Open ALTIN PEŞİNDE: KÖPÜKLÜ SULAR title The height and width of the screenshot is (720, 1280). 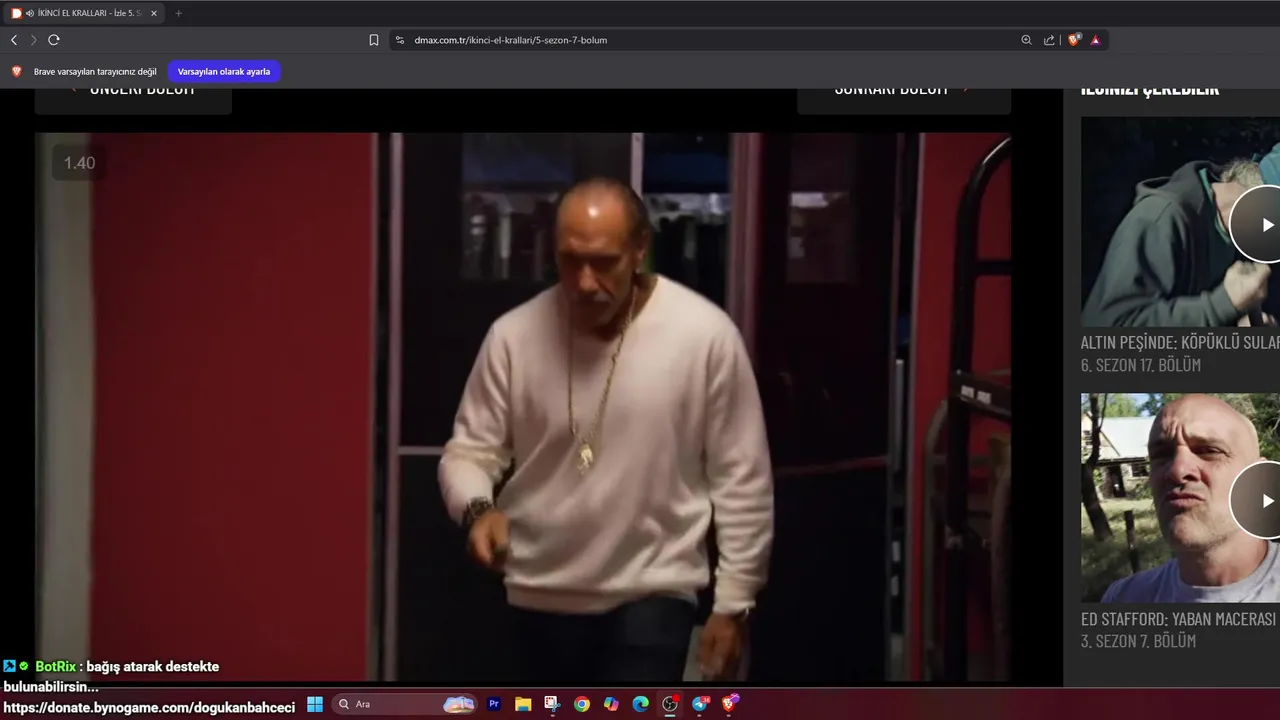click(x=1180, y=342)
